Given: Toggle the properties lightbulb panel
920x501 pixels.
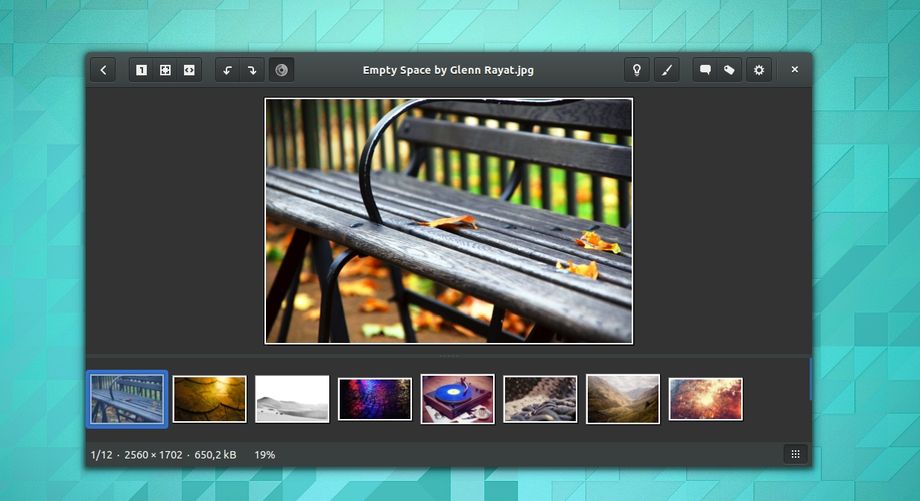Looking at the screenshot, I should 636,70.
